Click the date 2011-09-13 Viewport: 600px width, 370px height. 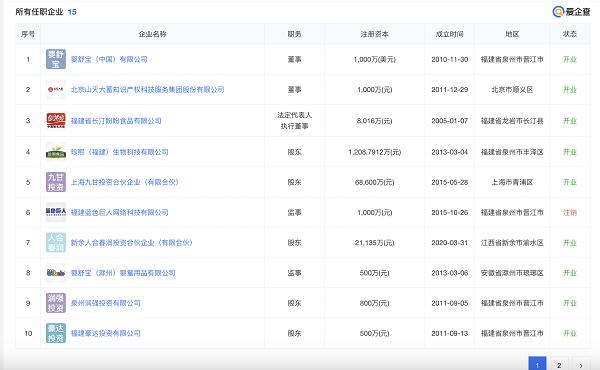point(450,333)
